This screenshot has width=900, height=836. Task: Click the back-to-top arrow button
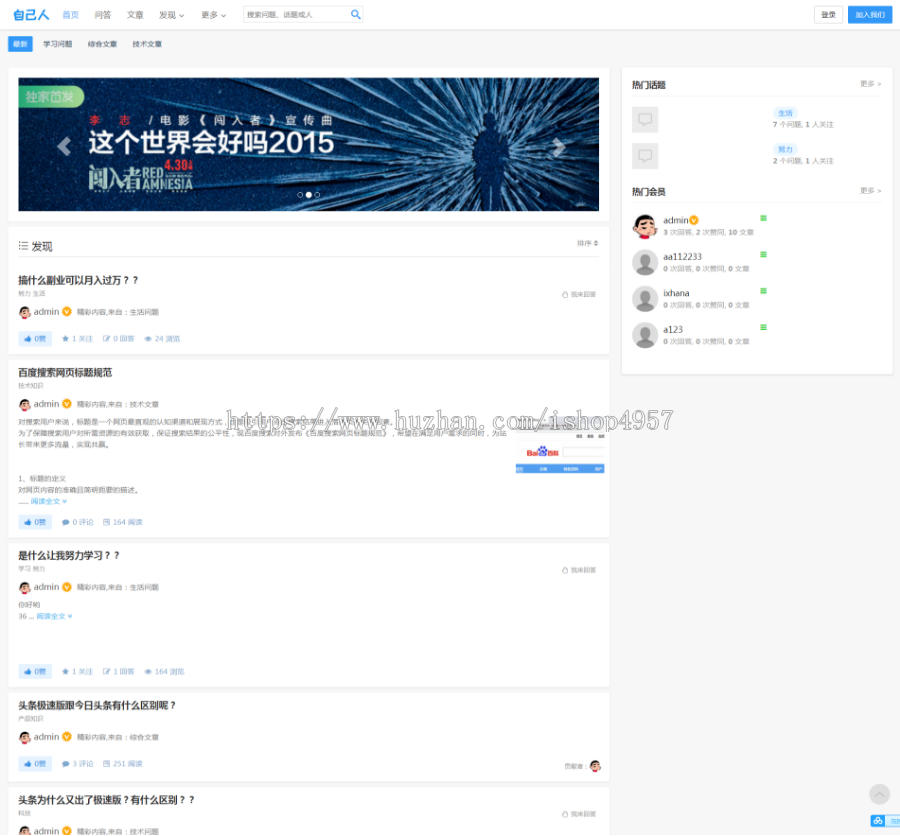879,794
